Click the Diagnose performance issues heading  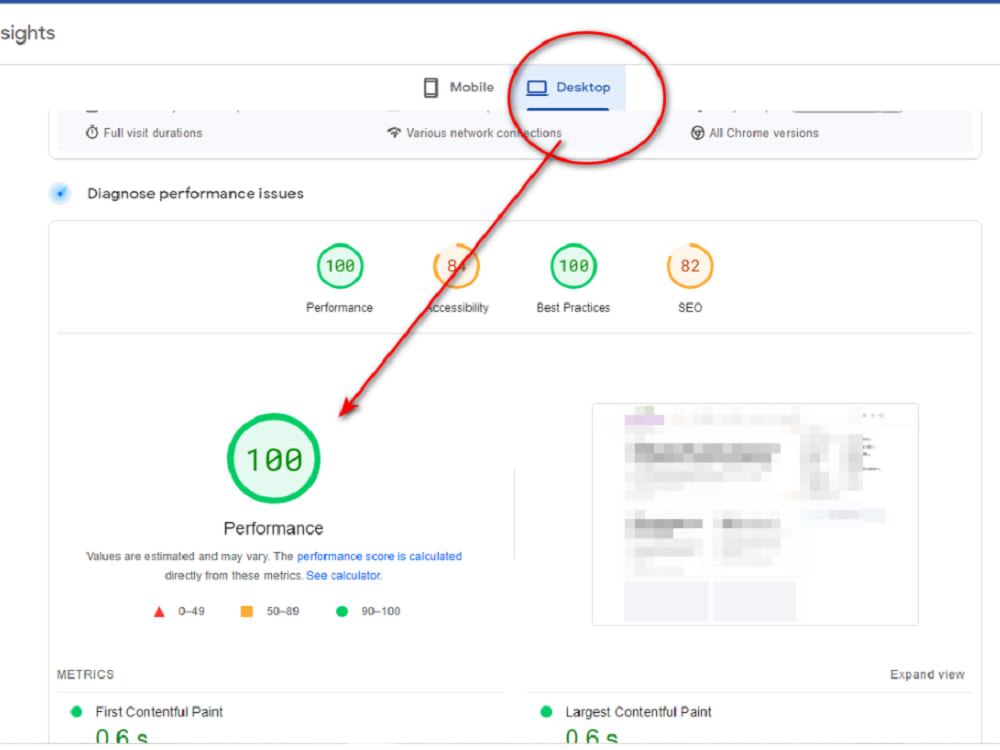pyautogui.click(x=195, y=193)
